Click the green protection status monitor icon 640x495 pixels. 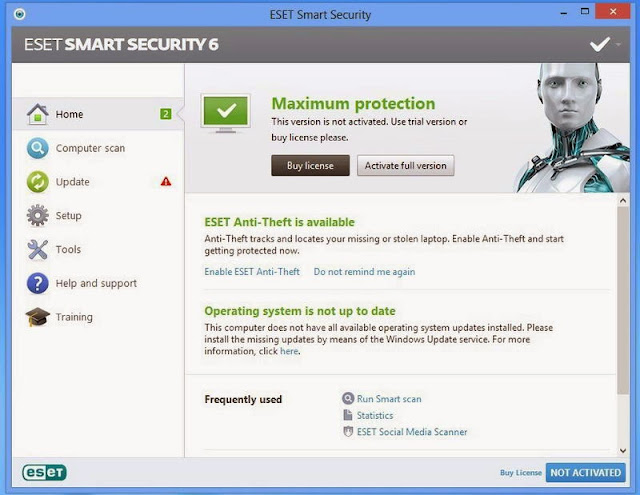(226, 114)
